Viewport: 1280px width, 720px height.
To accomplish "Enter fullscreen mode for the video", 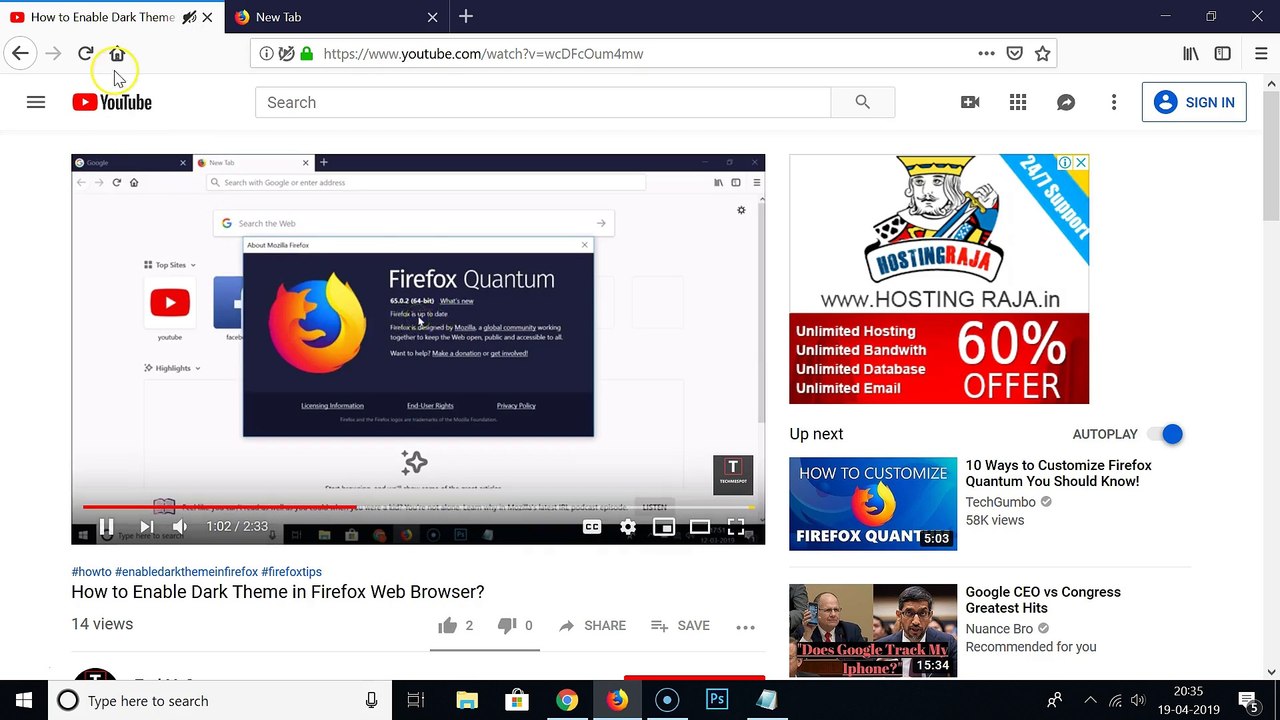I will click(736, 527).
